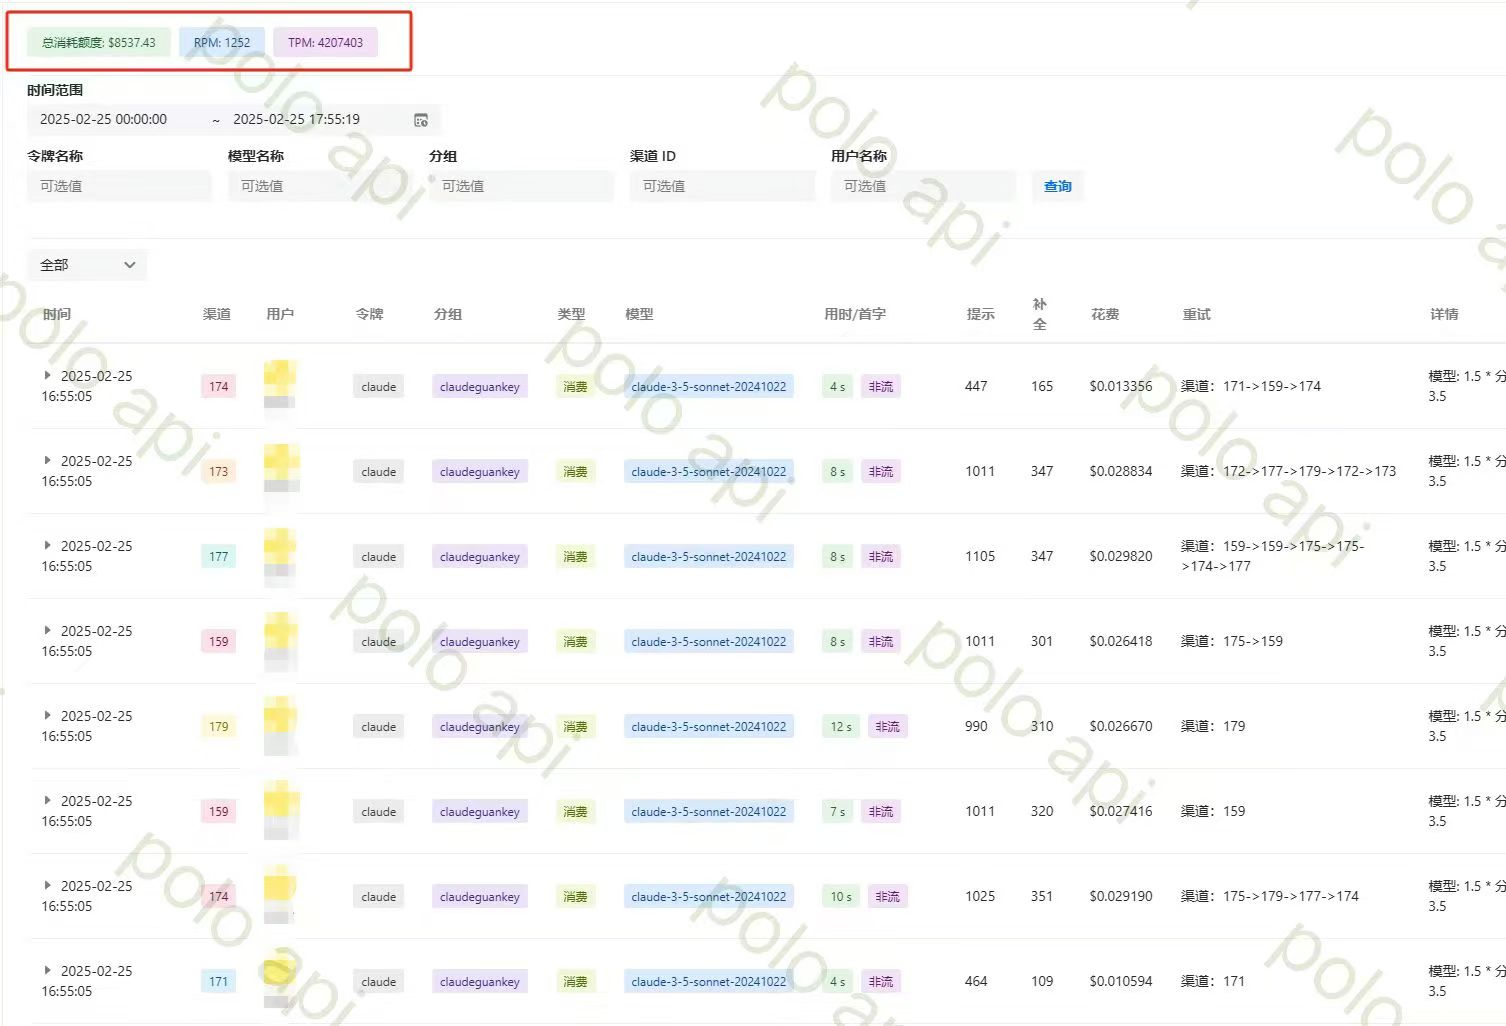Viewport: 1506px width, 1026px height.
Task: Click the 用时/首字 column header
Action: 855,314
